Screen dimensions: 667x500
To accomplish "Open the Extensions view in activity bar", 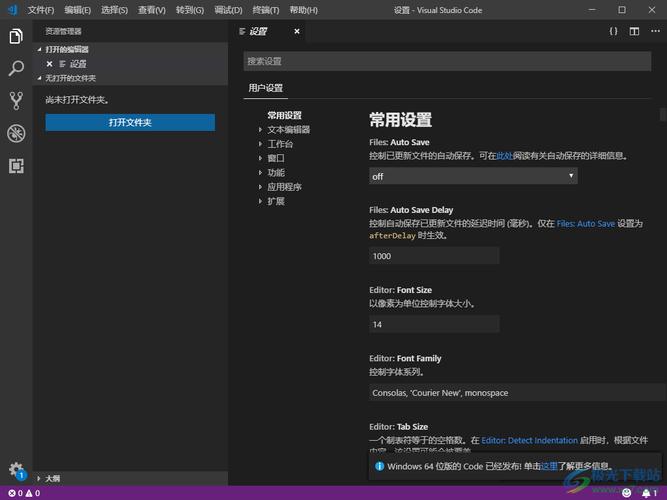I will point(16,166).
